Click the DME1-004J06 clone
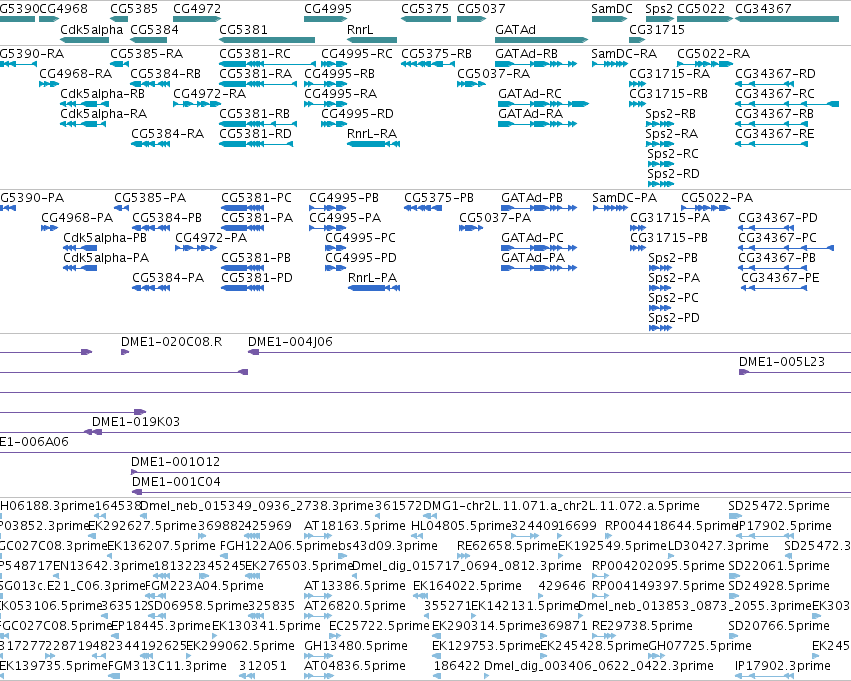The image size is (851, 681). click(549, 352)
